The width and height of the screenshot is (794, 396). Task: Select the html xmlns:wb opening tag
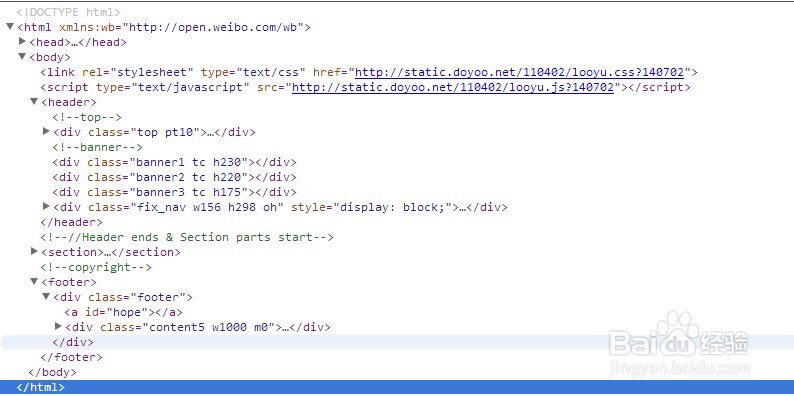pyautogui.click(x=164, y=27)
